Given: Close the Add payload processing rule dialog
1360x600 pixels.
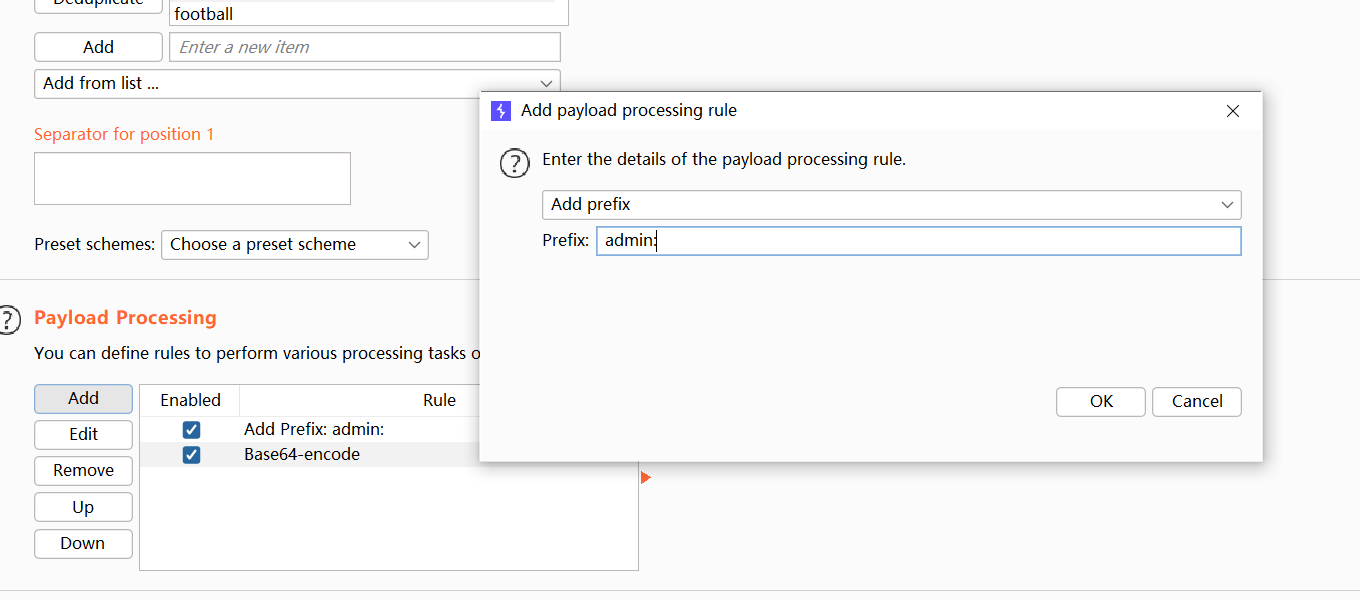Looking at the screenshot, I should click(1233, 111).
